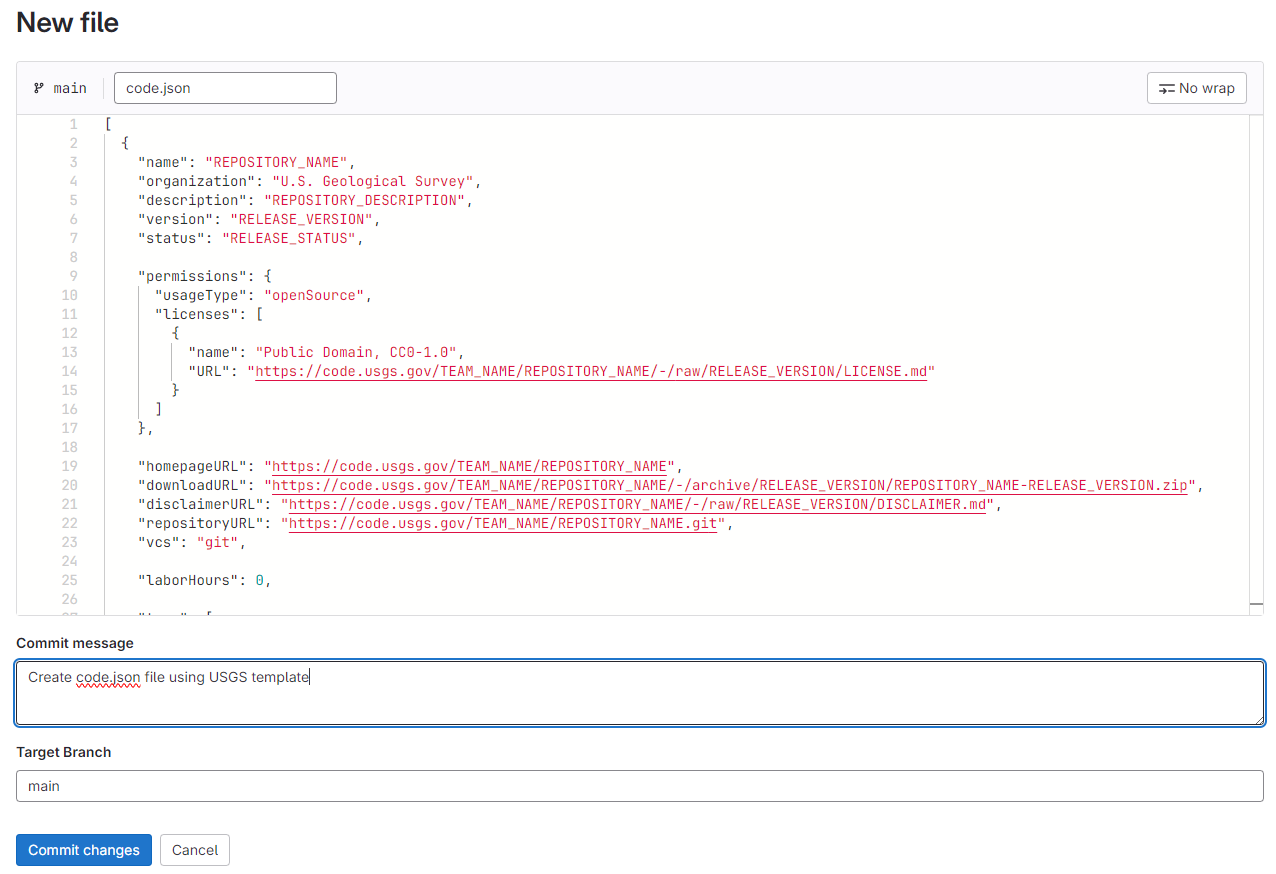The height and width of the screenshot is (874, 1276).
Task: Click the homepageURL link on line 19
Action: pos(469,466)
